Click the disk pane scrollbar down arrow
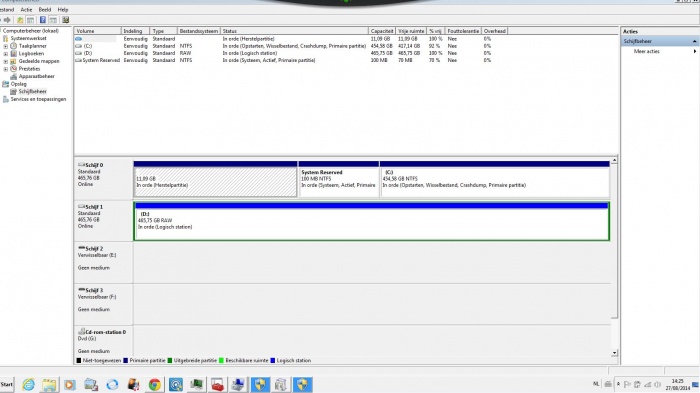Screen dimensions: 700x393 [614, 353]
